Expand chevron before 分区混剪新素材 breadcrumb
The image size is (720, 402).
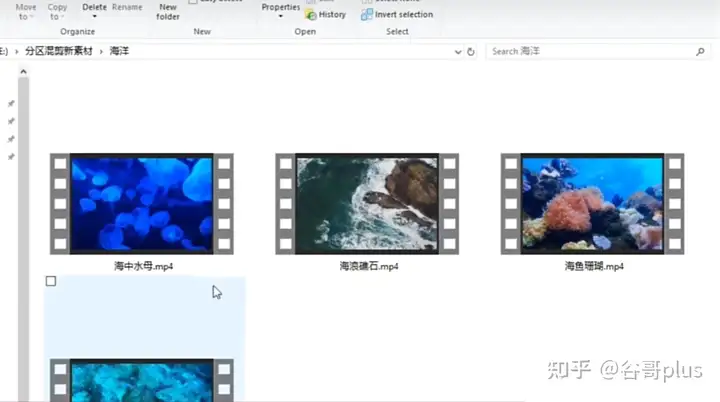coord(17,51)
